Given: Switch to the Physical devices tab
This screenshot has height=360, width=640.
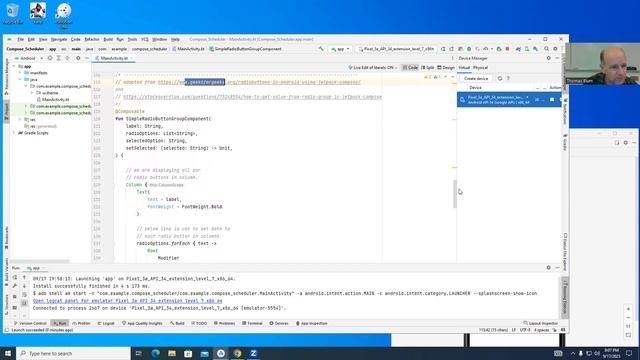Looking at the screenshot, I should (480, 68).
